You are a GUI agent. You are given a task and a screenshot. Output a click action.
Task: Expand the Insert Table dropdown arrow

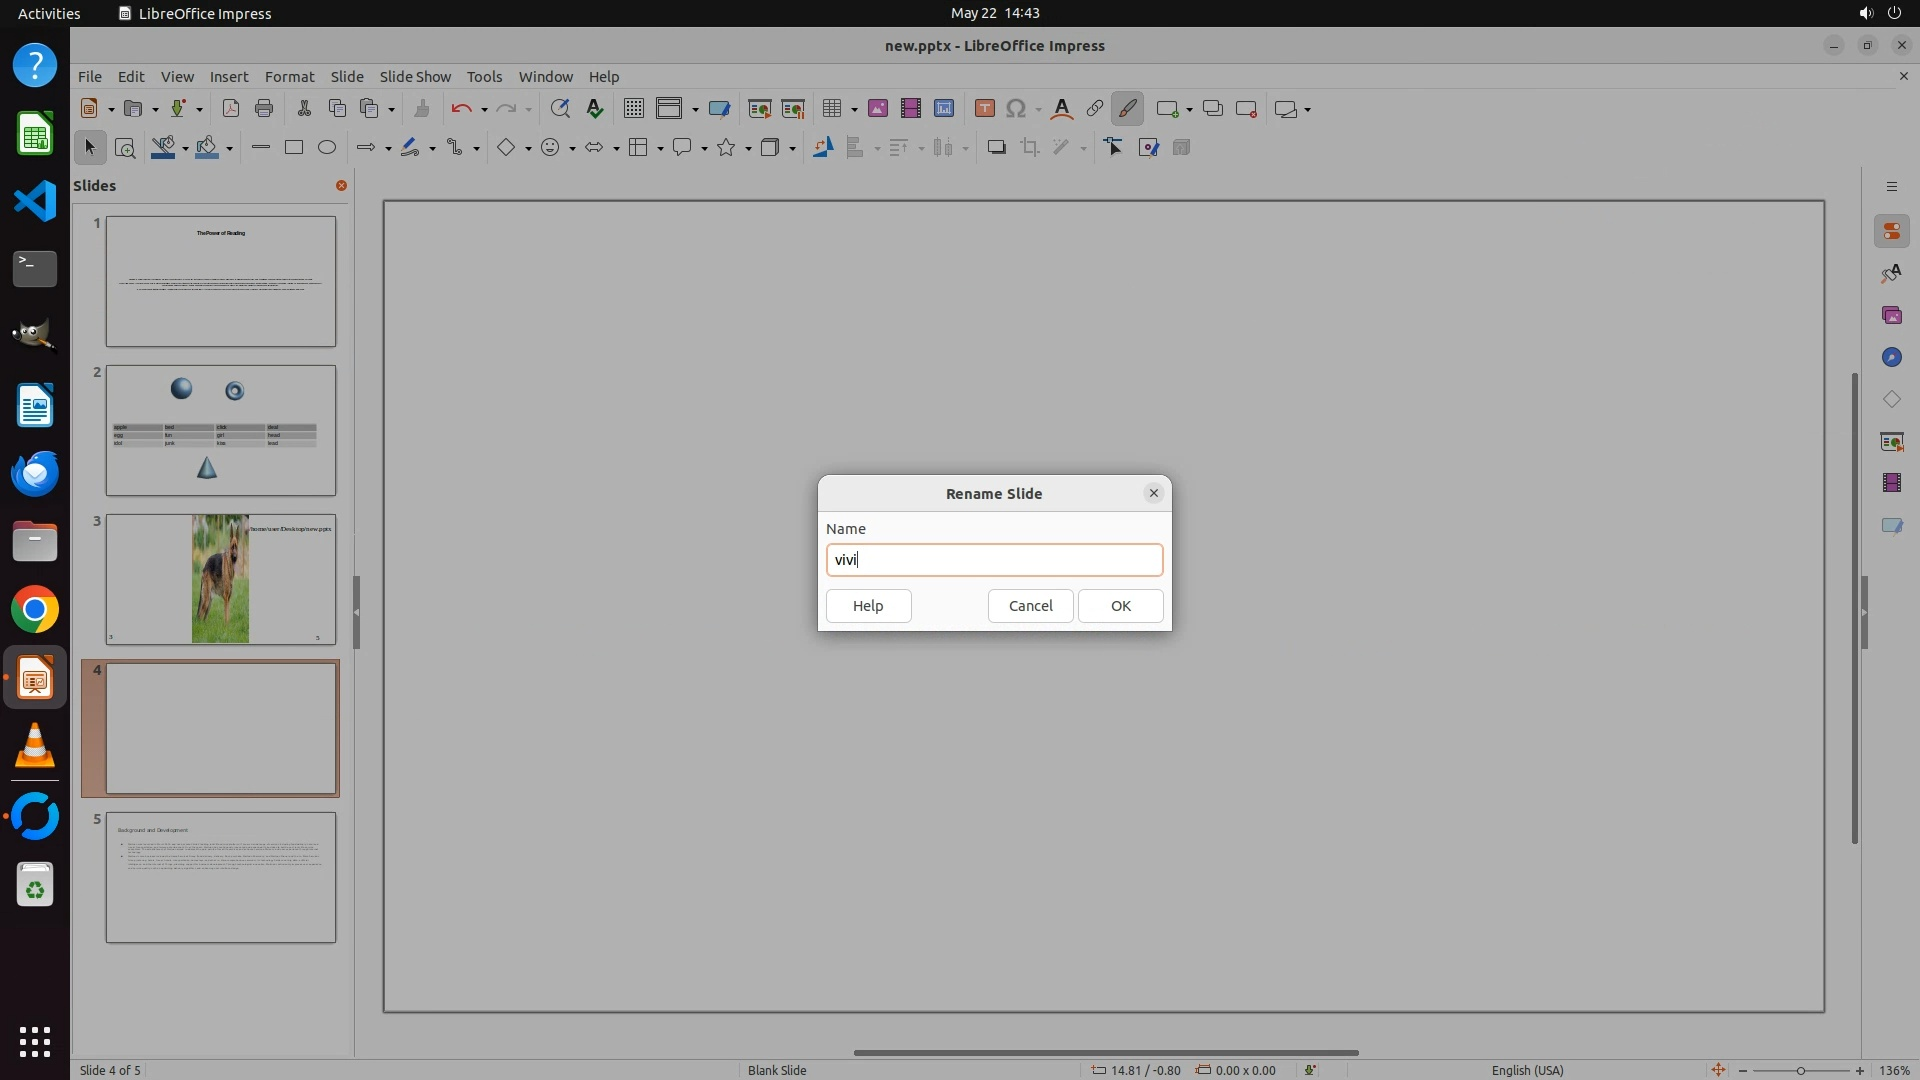(854, 110)
